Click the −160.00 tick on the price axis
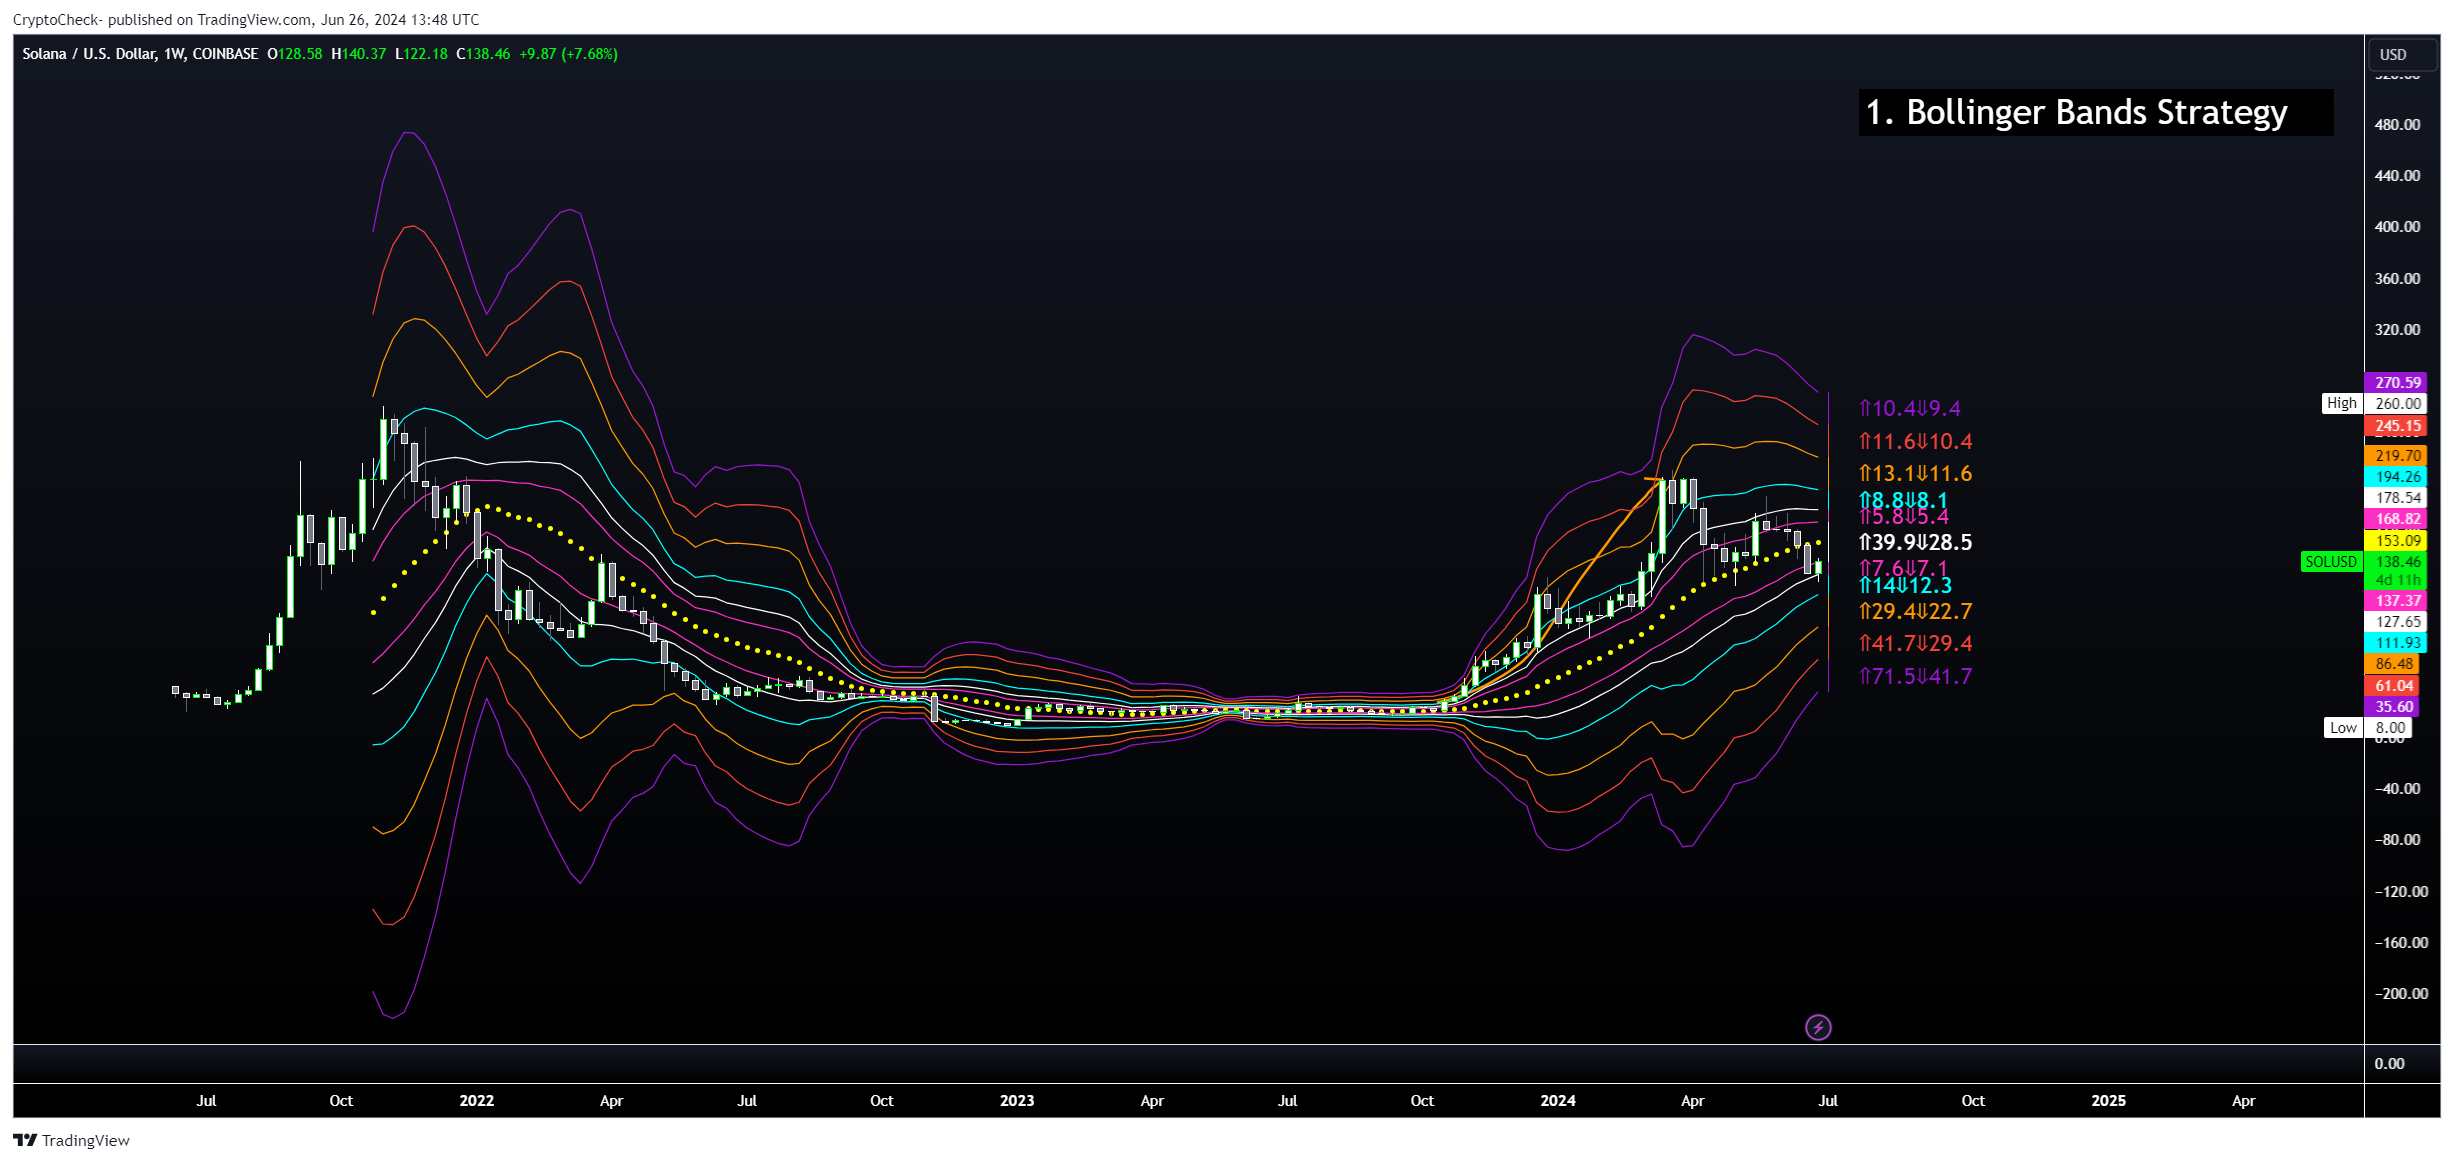Image resolution: width=2454 pixels, height=1162 pixels. pyautogui.click(x=2400, y=943)
